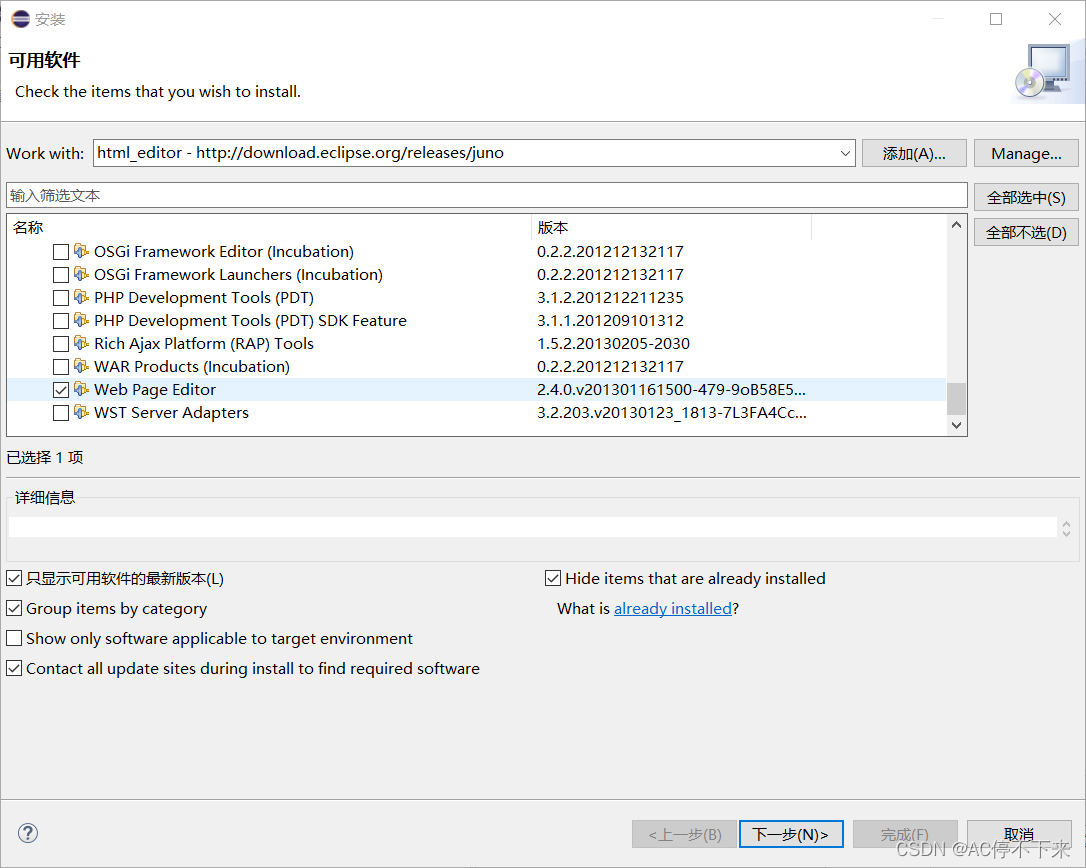Screen dimensions: 1086x868
Task: Click 全部不选(D) to deselect all
Action: pos(1026,232)
